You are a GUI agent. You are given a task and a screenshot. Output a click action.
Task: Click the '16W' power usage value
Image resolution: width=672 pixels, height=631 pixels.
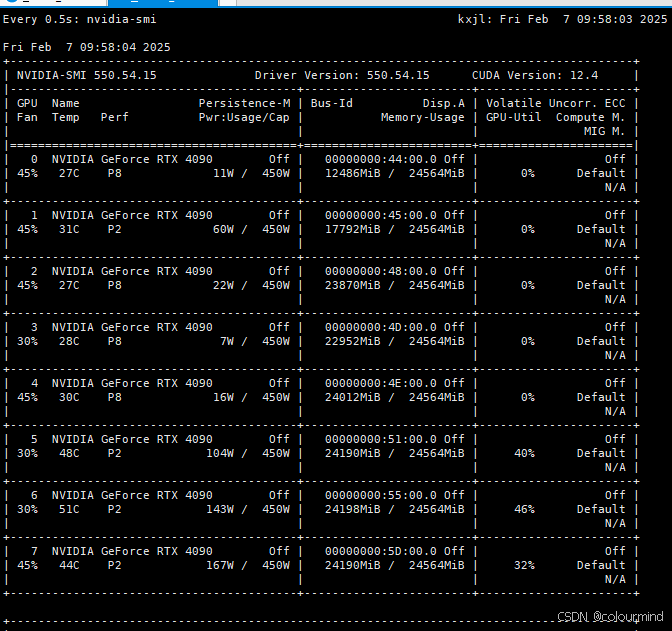(x=223, y=397)
